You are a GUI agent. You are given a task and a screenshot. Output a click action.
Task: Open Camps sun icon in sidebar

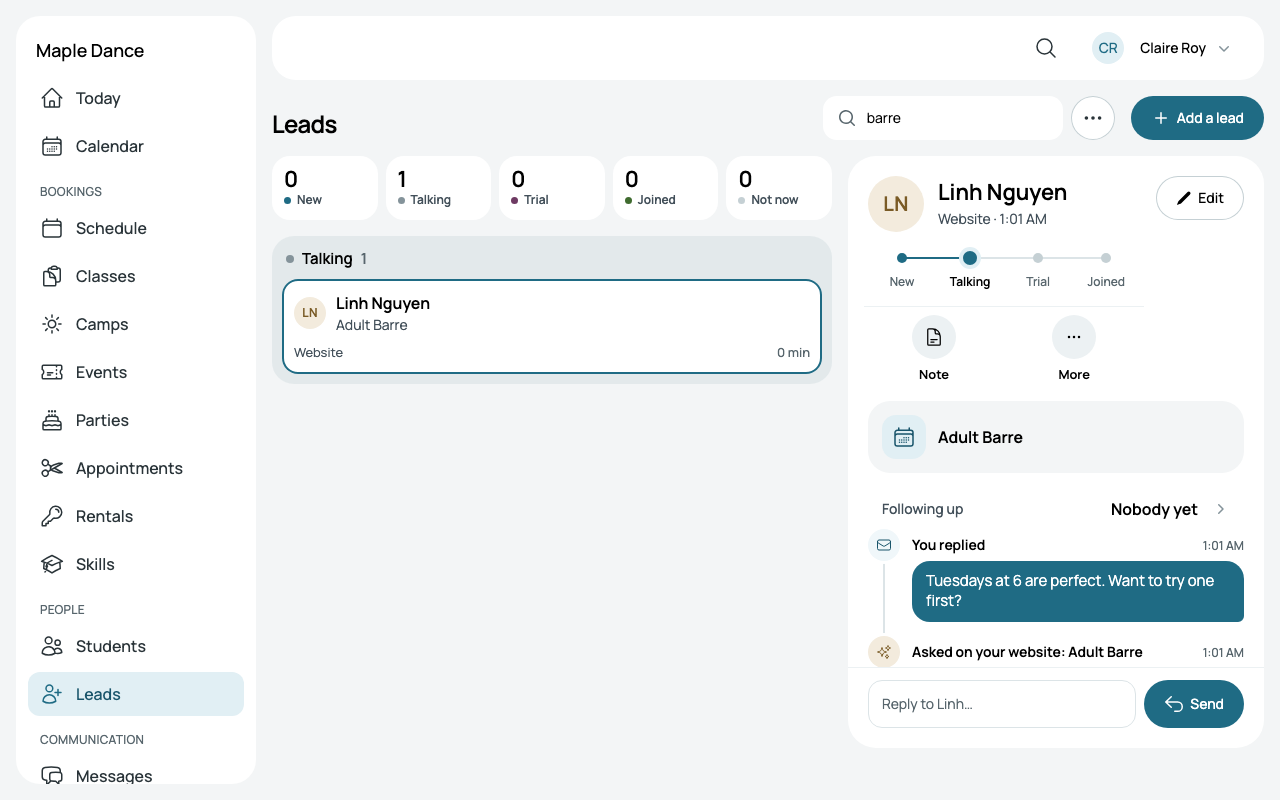[52, 324]
